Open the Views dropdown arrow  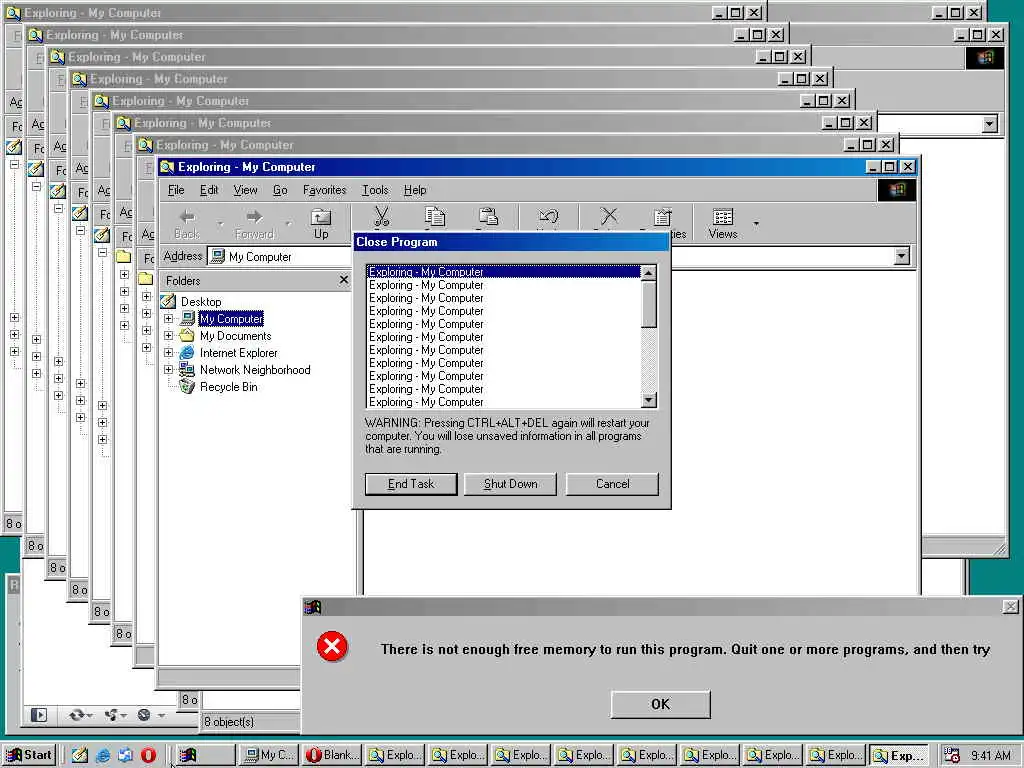[756, 224]
